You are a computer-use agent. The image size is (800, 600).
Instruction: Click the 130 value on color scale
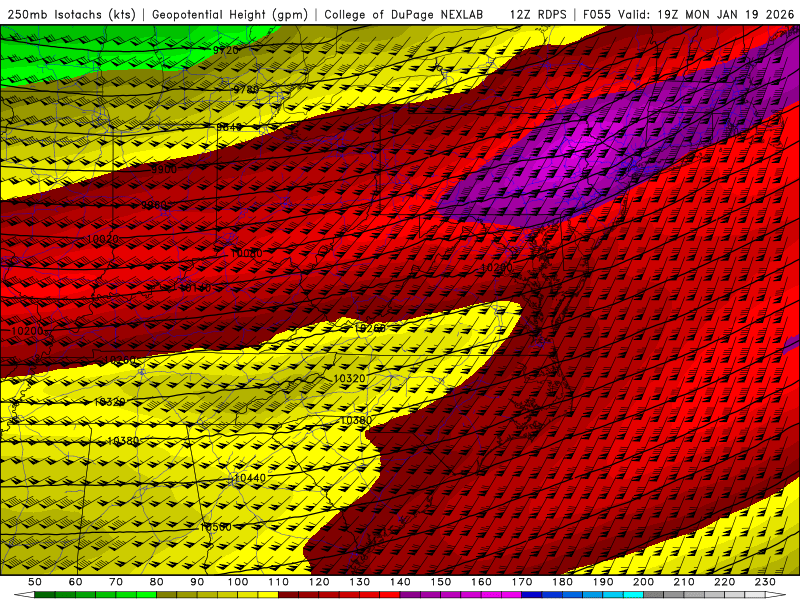click(359, 582)
